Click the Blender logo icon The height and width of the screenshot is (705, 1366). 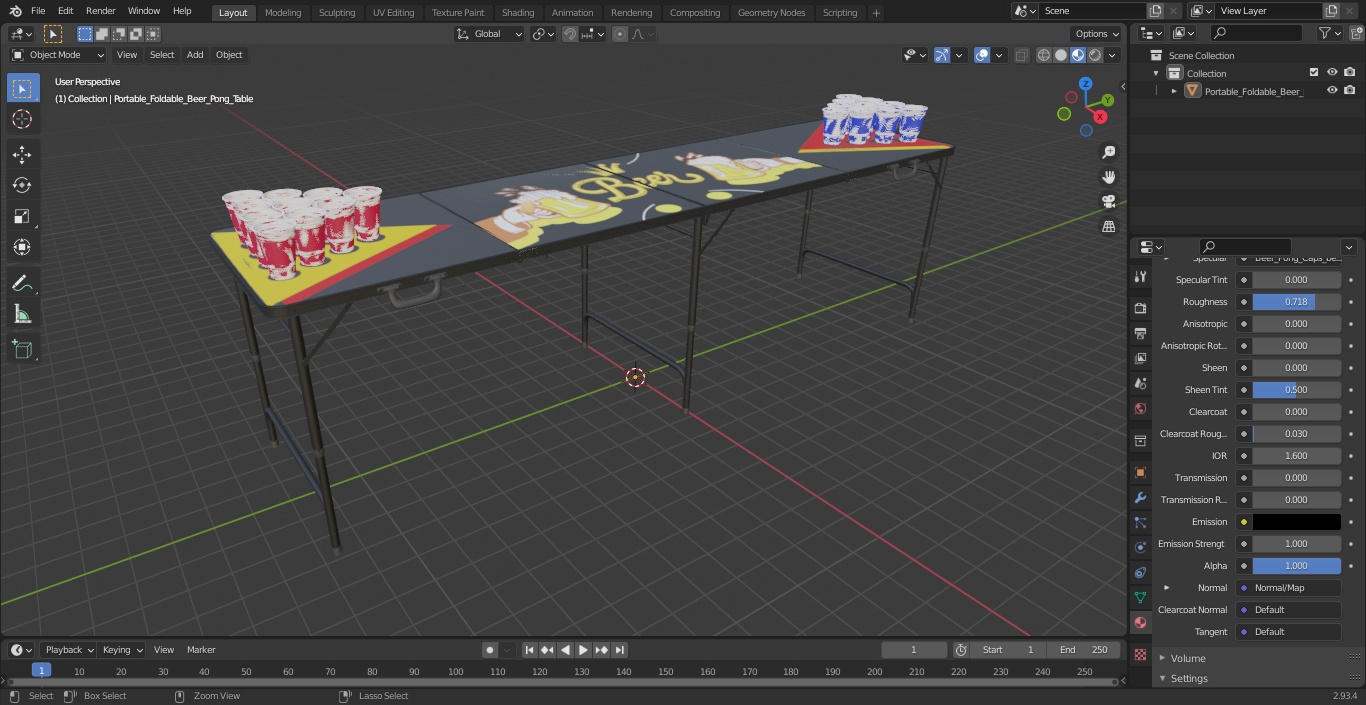point(14,11)
